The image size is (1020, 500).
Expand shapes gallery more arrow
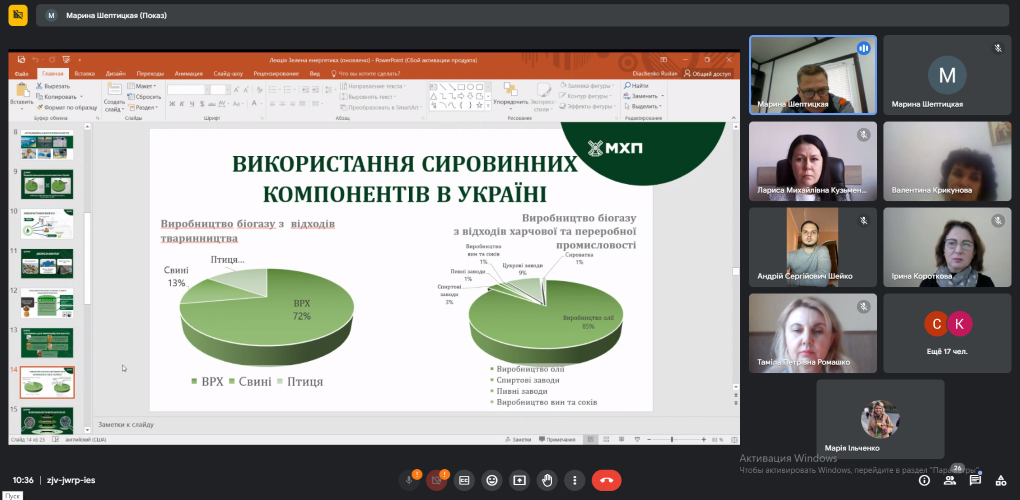pos(487,105)
